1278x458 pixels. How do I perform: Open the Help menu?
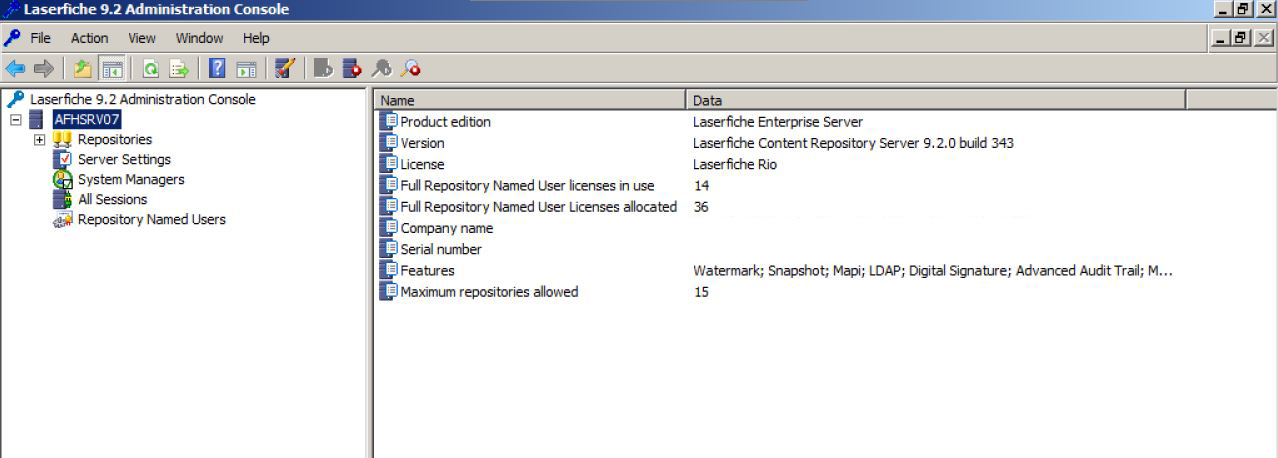point(256,38)
